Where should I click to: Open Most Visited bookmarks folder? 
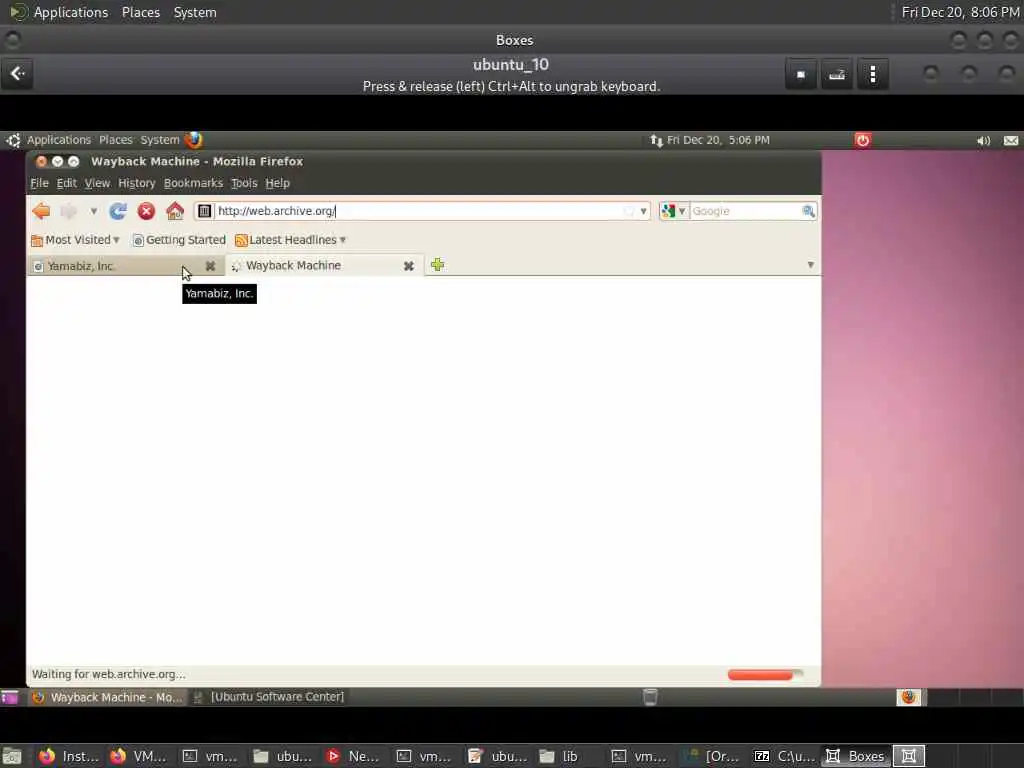(75, 240)
